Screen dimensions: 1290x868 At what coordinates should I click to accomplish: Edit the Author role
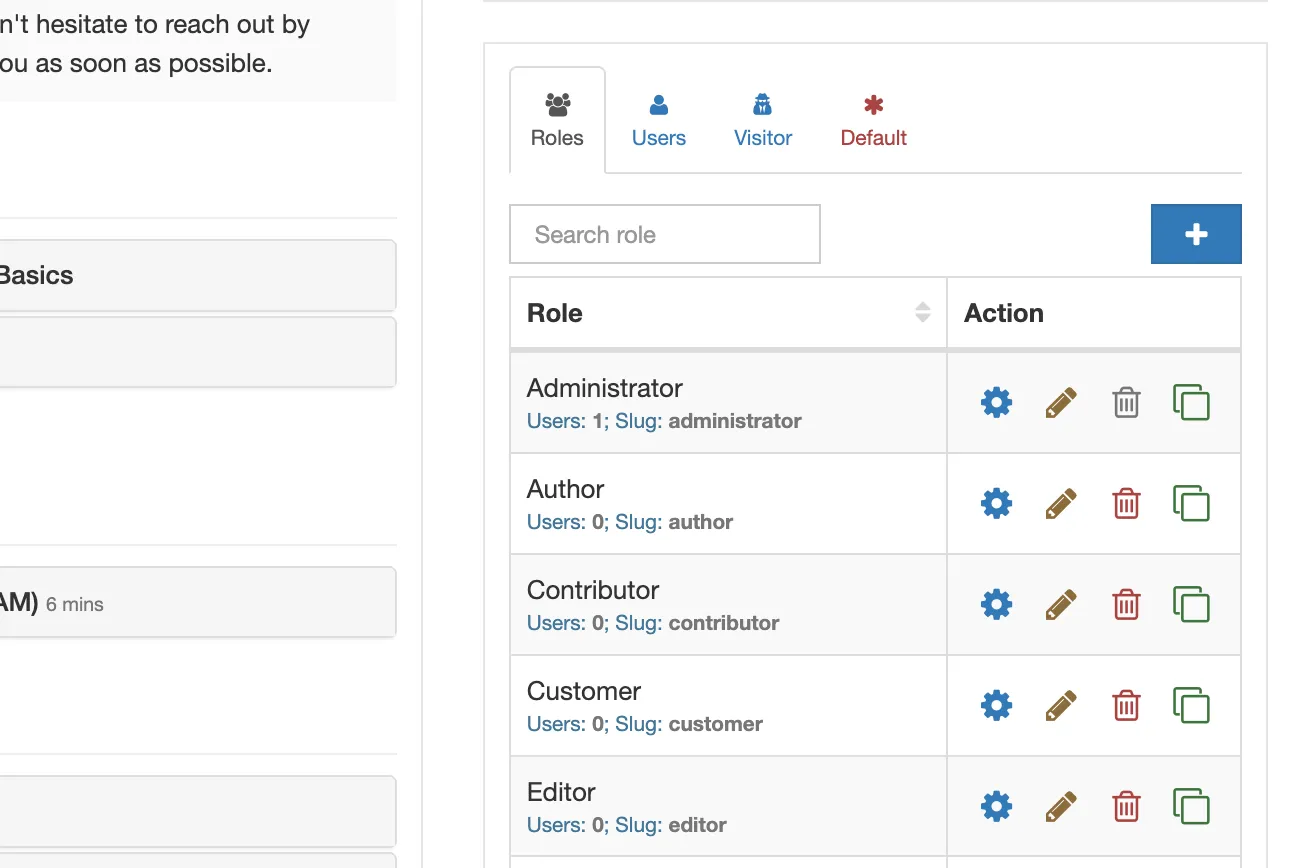(1061, 503)
